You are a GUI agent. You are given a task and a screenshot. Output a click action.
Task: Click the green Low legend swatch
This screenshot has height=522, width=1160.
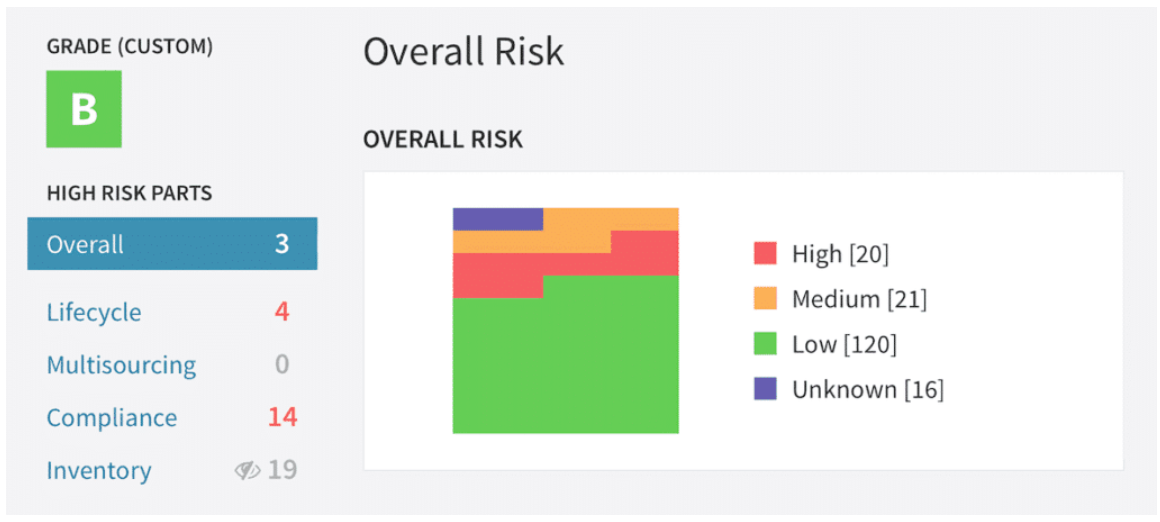[765, 344]
